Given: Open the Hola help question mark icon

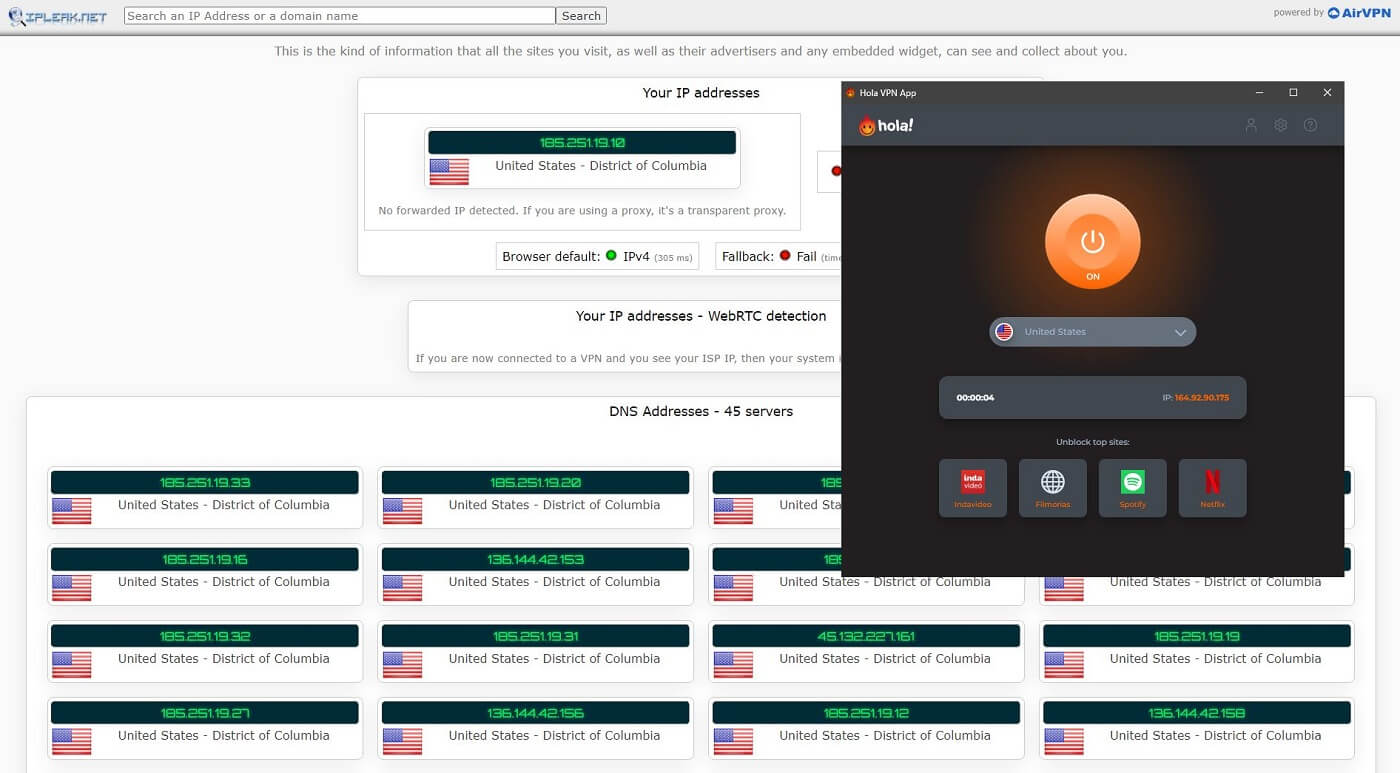Looking at the screenshot, I should click(1310, 125).
